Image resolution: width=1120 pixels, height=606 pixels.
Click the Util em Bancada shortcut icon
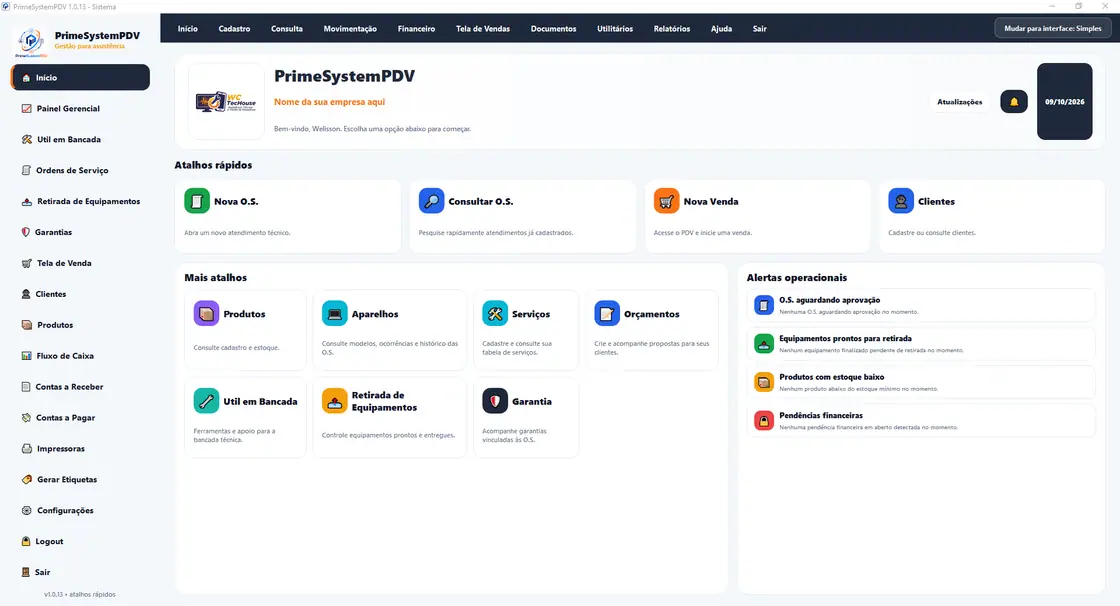point(206,401)
